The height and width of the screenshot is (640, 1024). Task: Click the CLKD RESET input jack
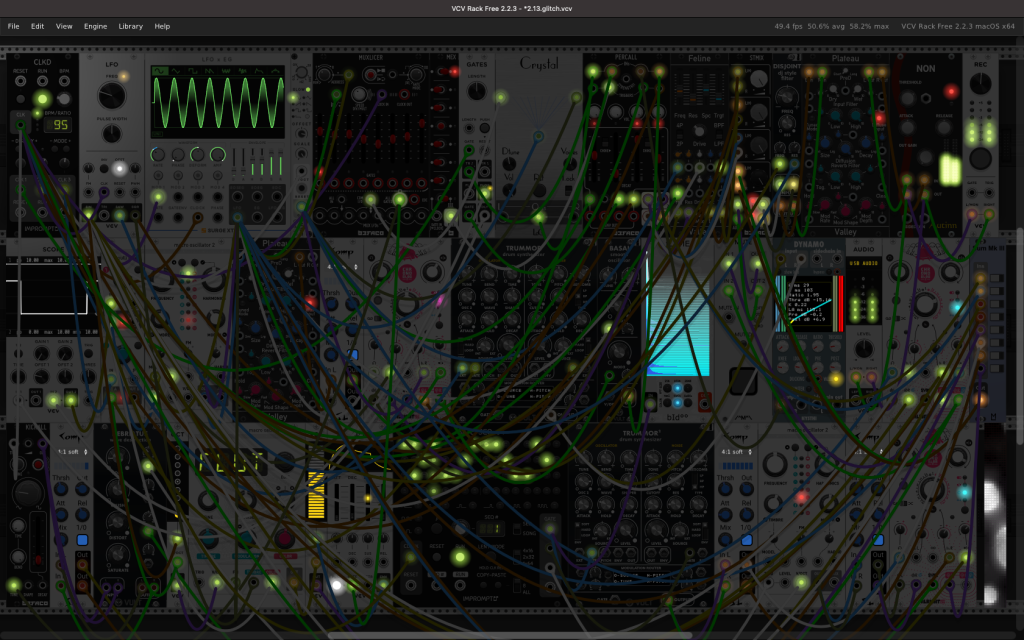pos(21,82)
